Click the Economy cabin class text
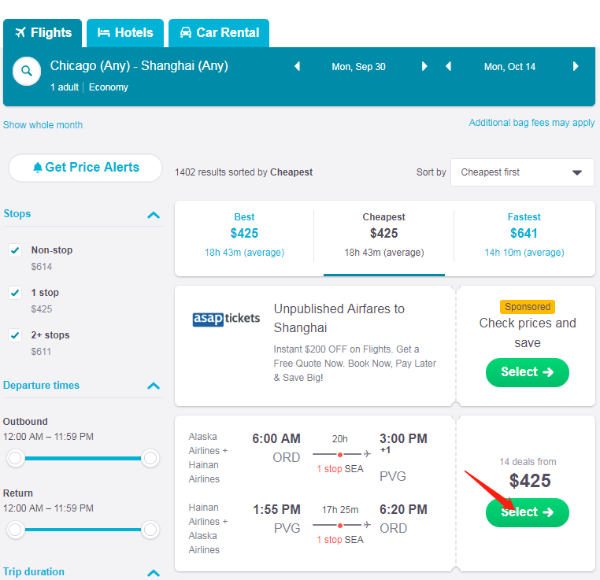Viewport: 600px width, 580px height. coord(109,87)
